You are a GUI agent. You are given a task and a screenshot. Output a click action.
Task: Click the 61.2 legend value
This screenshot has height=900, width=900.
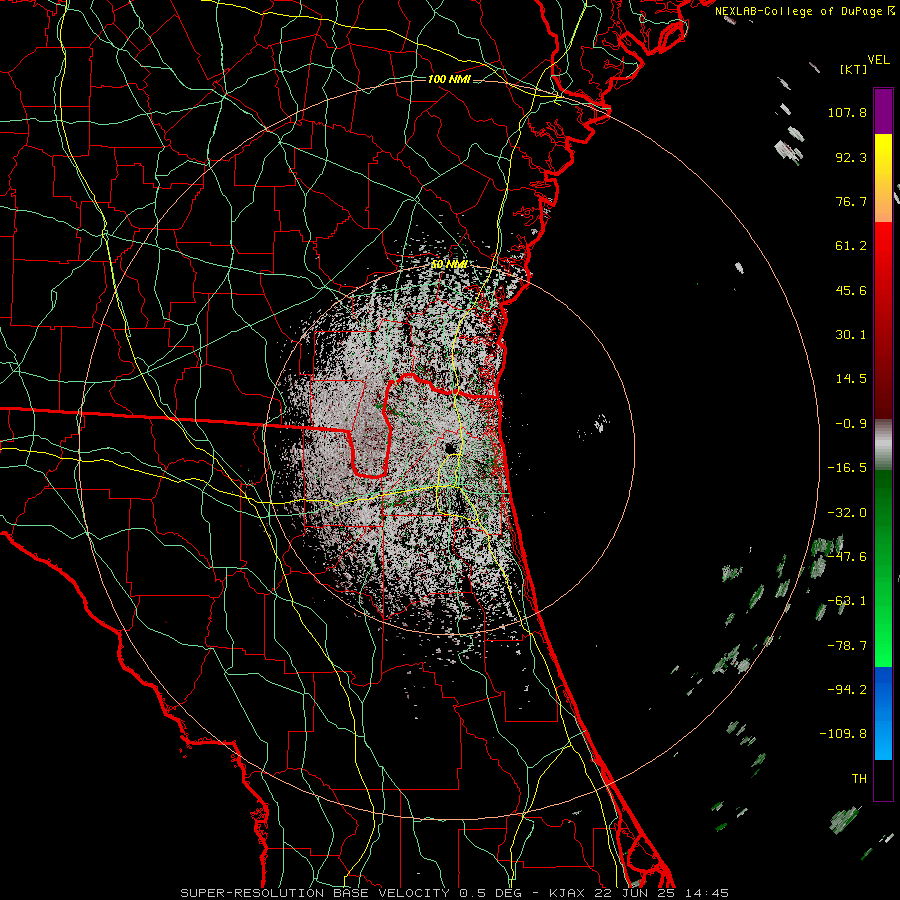point(851,246)
